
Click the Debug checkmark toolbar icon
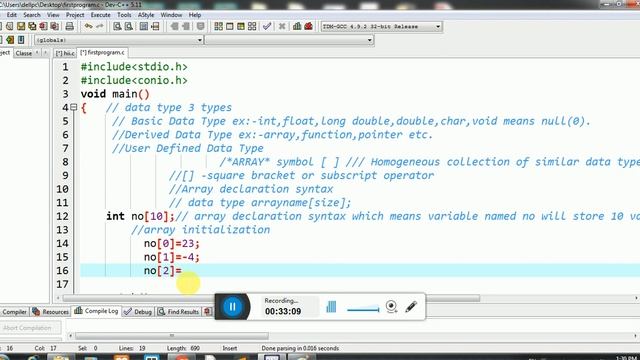[x=267, y=27]
